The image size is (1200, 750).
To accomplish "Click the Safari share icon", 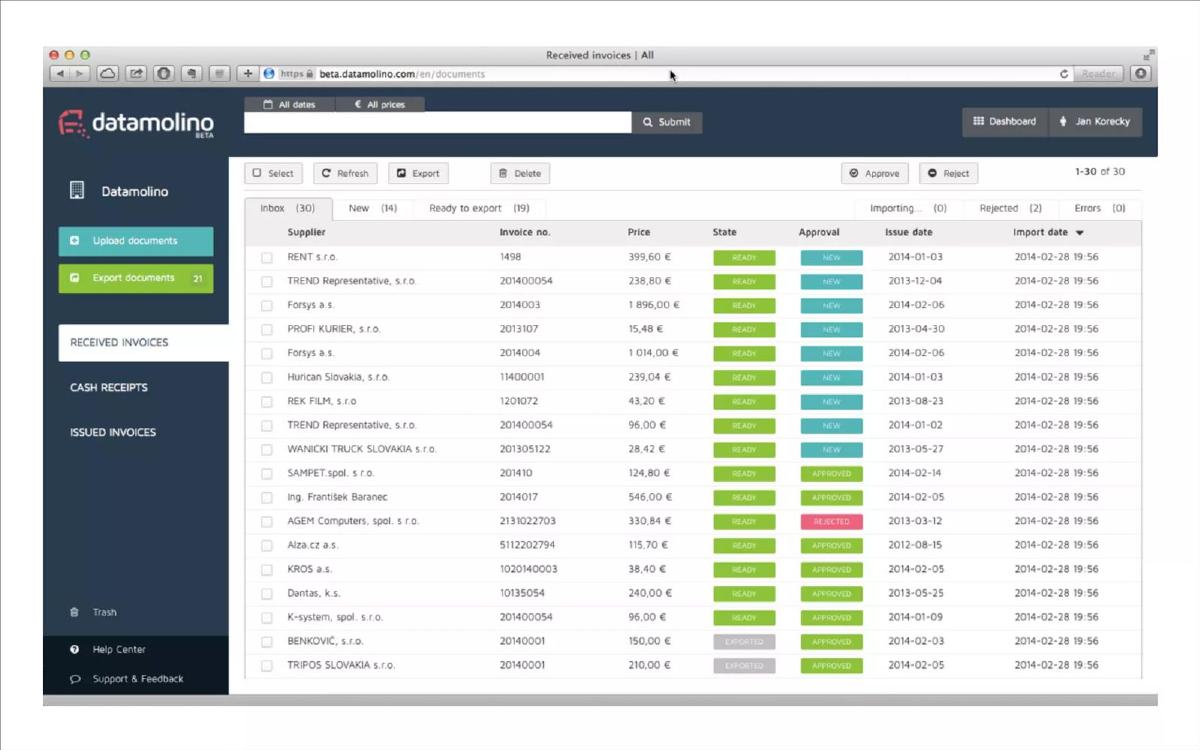I will pyautogui.click(x=136, y=74).
